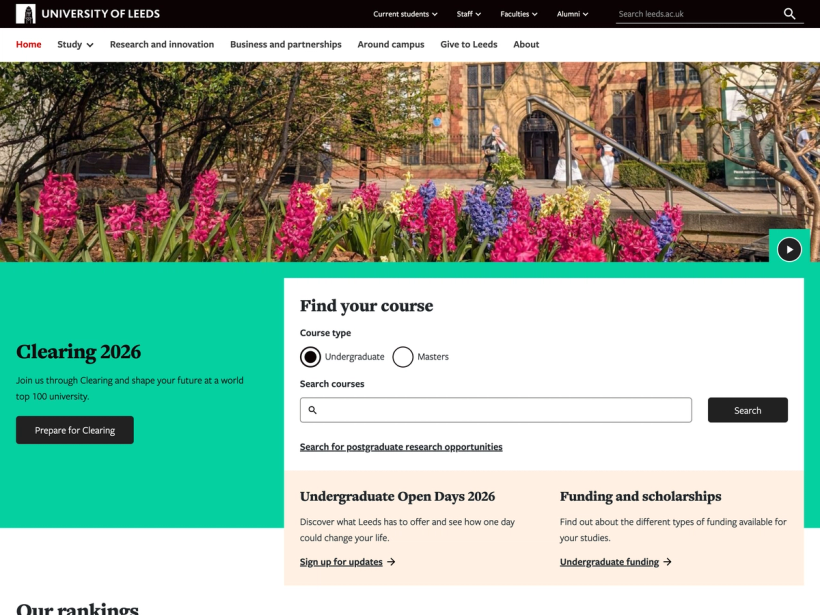Expand the Study menu chevron
This screenshot has width=820, height=615.
(x=90, y=45)
